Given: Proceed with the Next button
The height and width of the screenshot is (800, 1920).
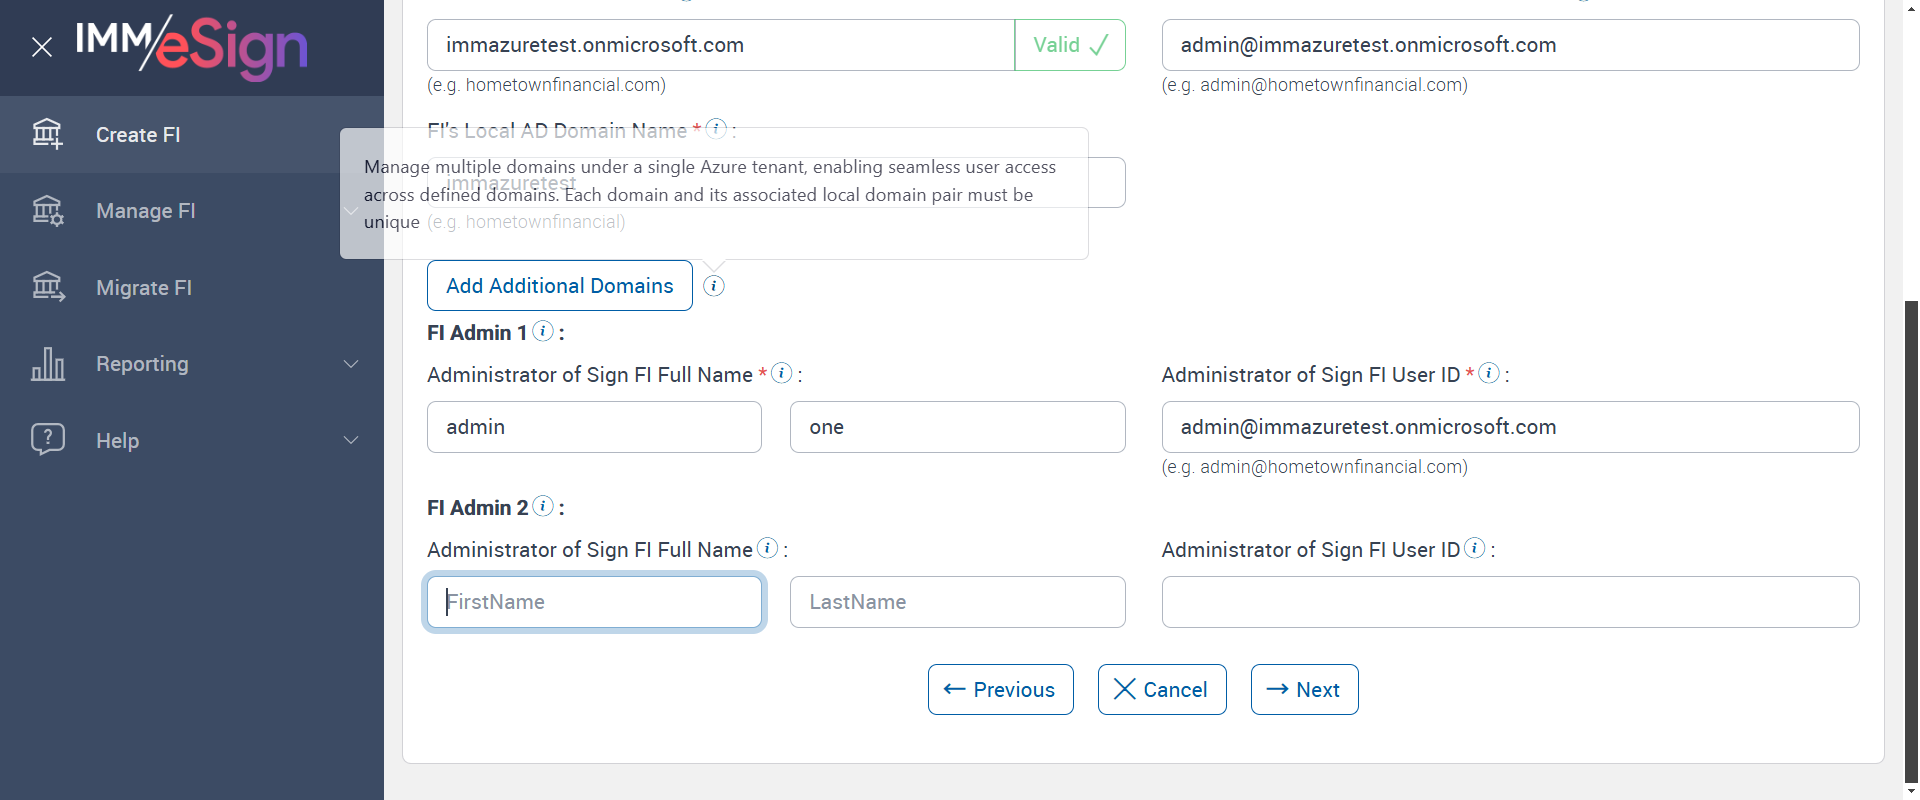Looking at the screenshot, I should click(x=1304, y=690).
